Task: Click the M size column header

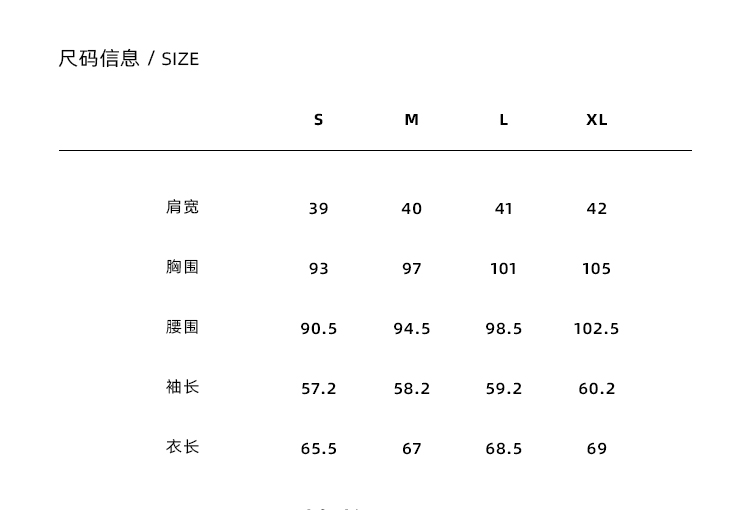Action: point(411,120)
